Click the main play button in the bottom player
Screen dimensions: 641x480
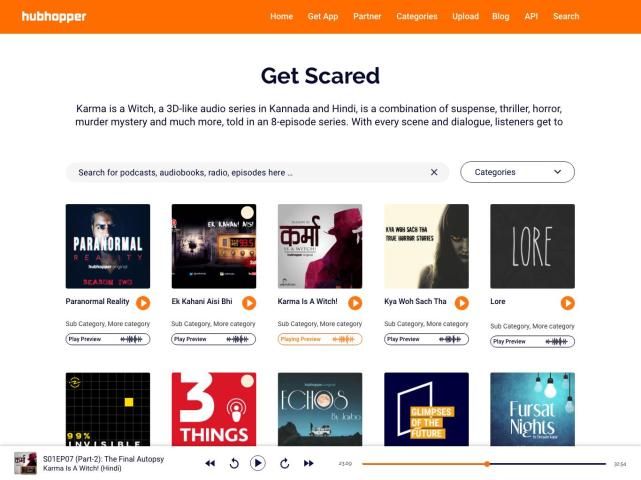click(x=258, y=463)
